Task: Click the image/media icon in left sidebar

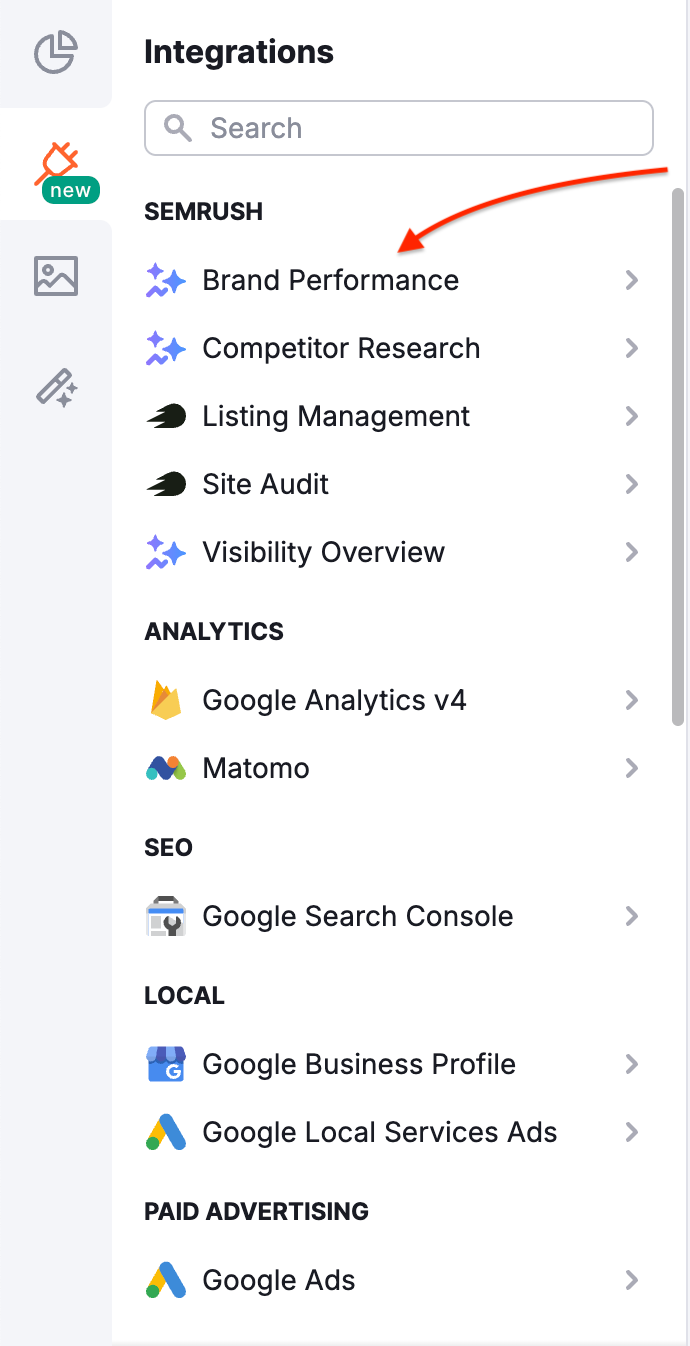Action: pos(55,275)
